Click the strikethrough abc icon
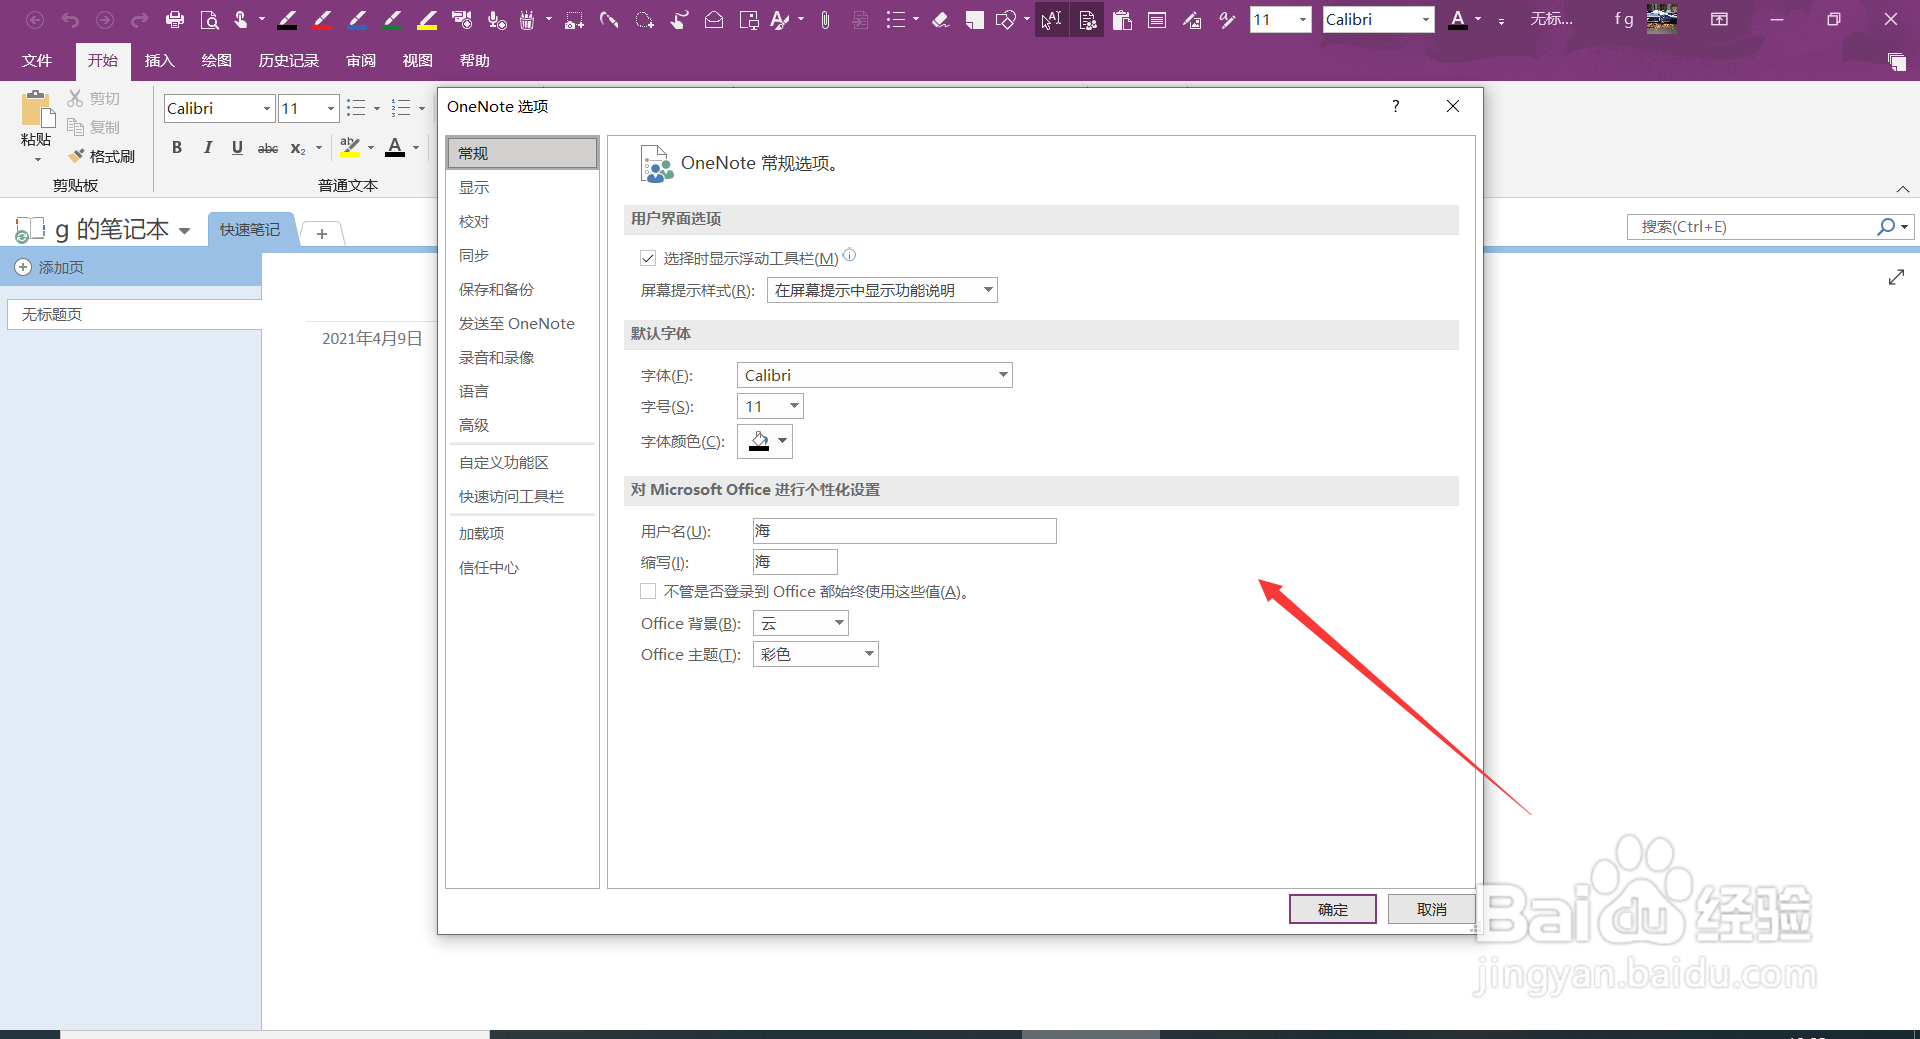The image size is (1920, 1039). pos(268,148)
